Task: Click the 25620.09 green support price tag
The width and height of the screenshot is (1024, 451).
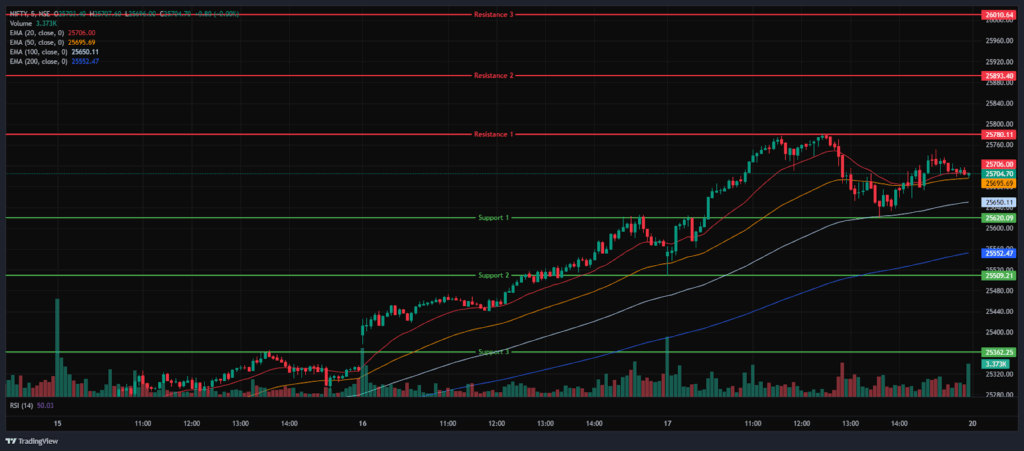Action: tap(999, 218)
